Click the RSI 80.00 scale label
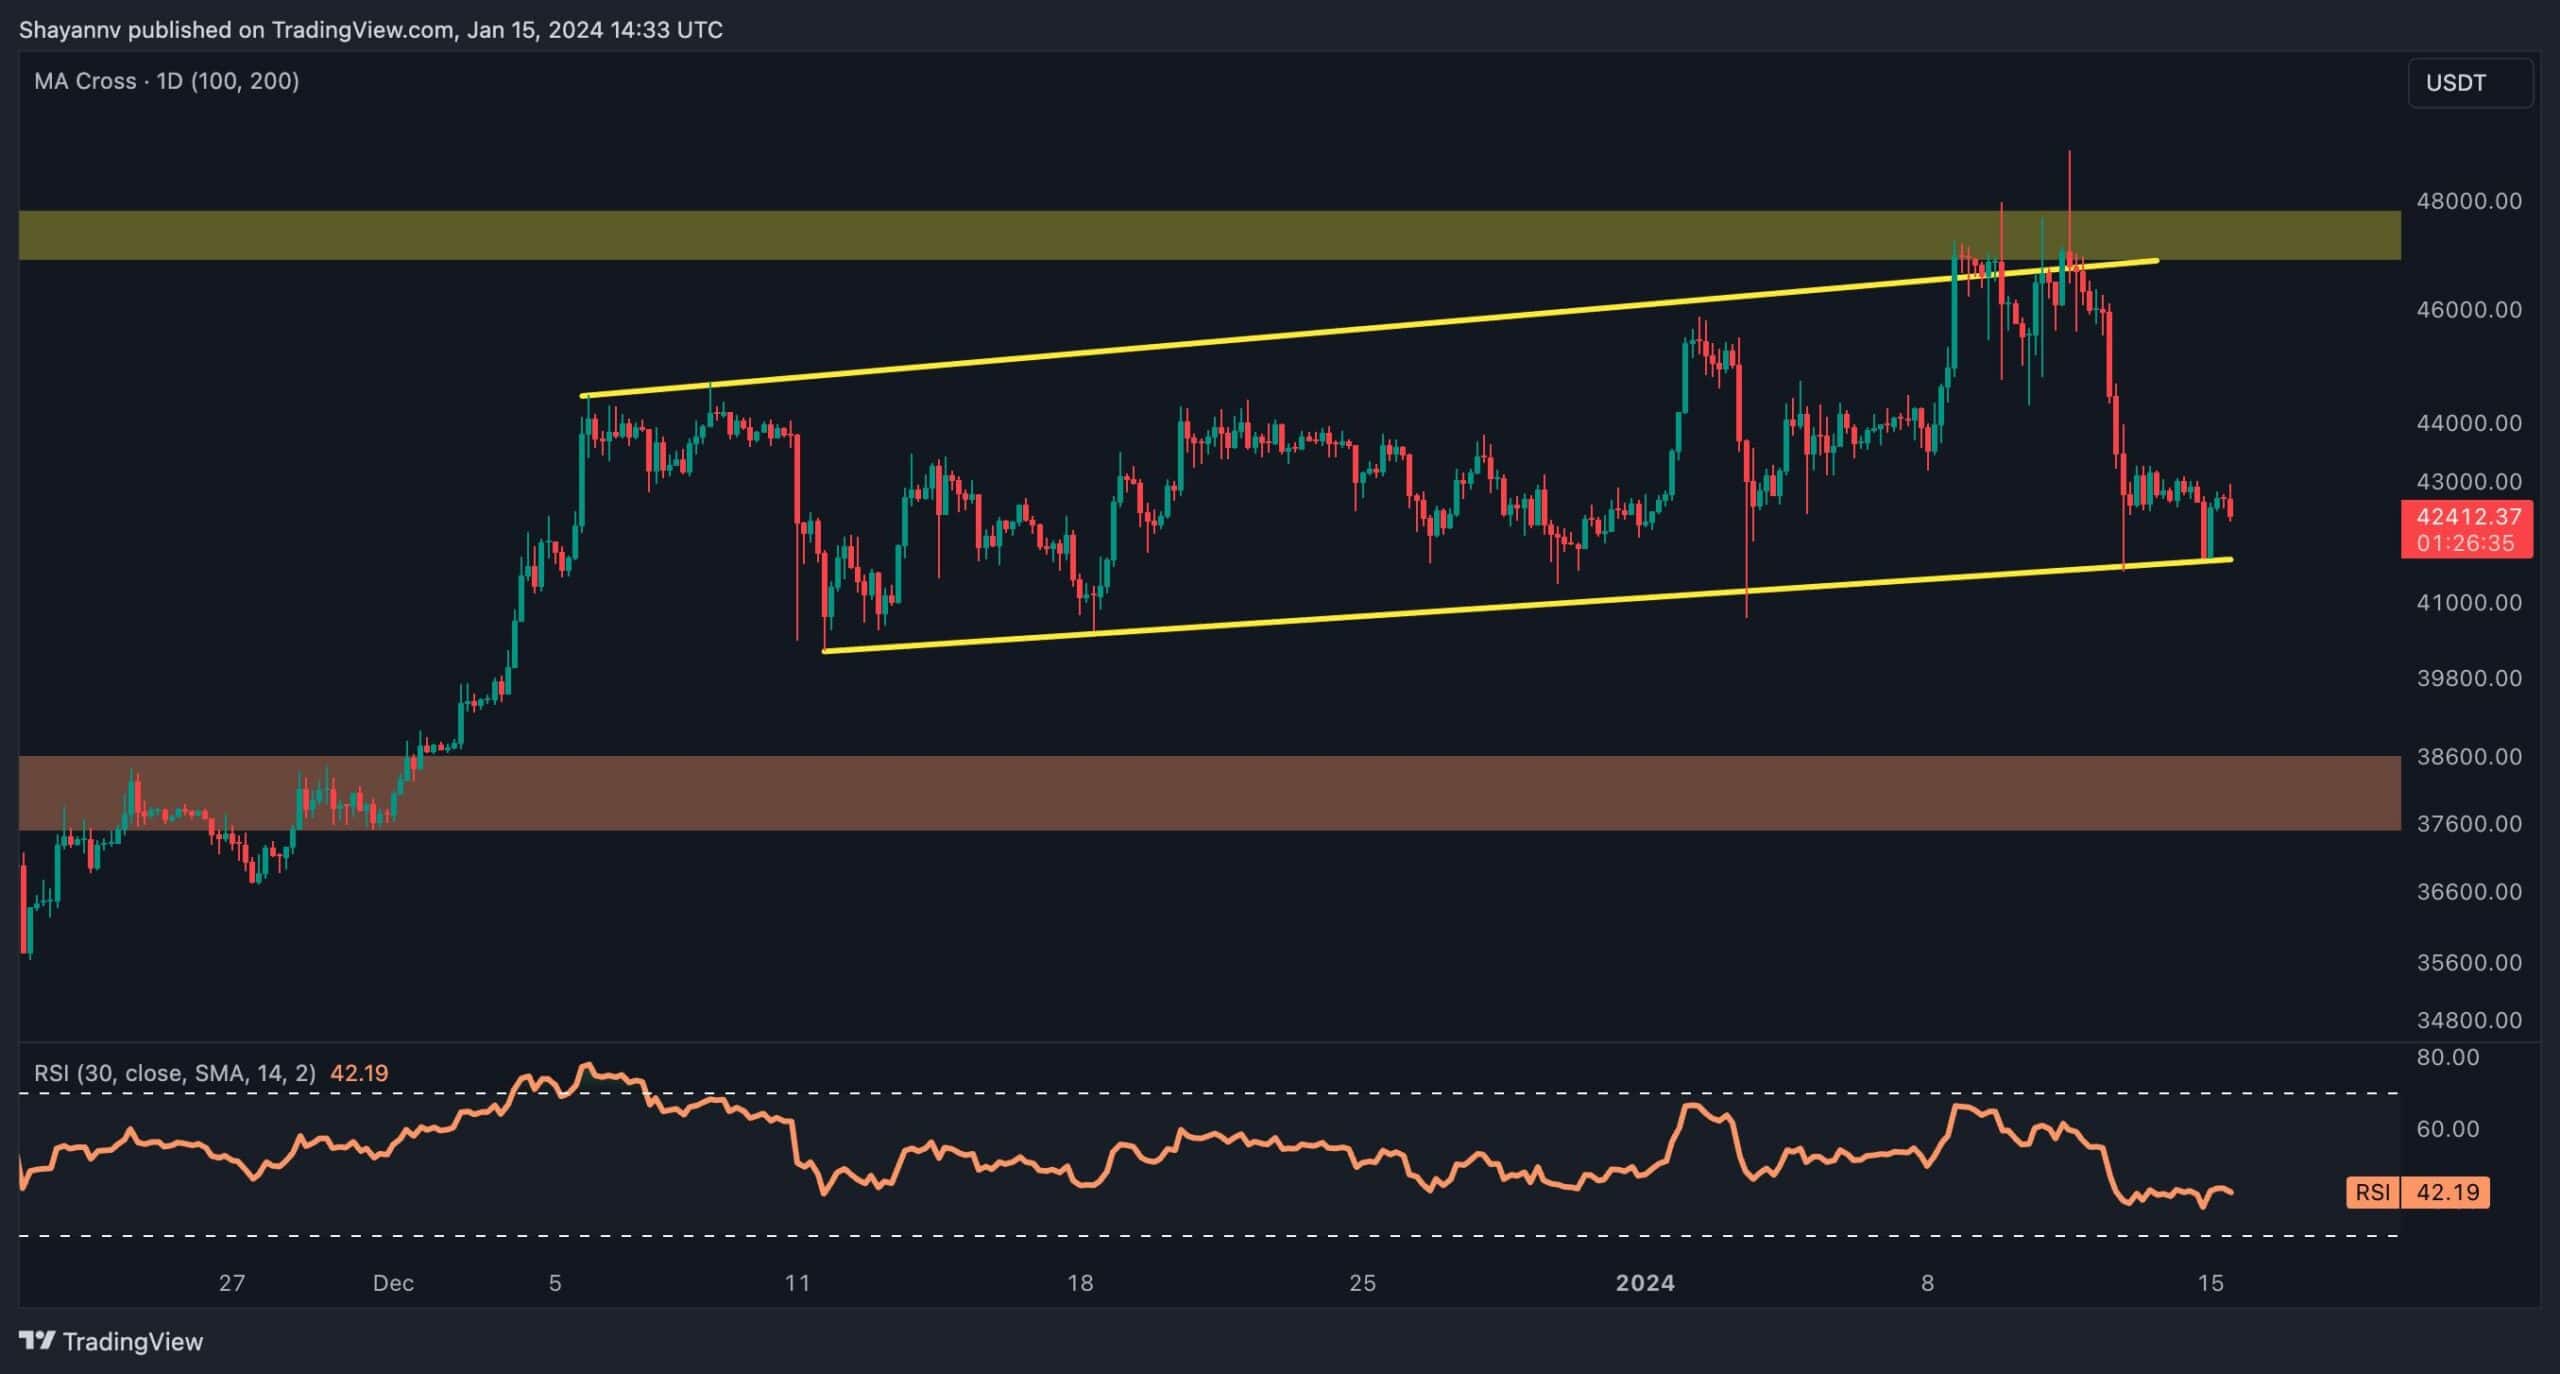Screen dimensions: 2560x1374 click(x=2448, y=1057)
